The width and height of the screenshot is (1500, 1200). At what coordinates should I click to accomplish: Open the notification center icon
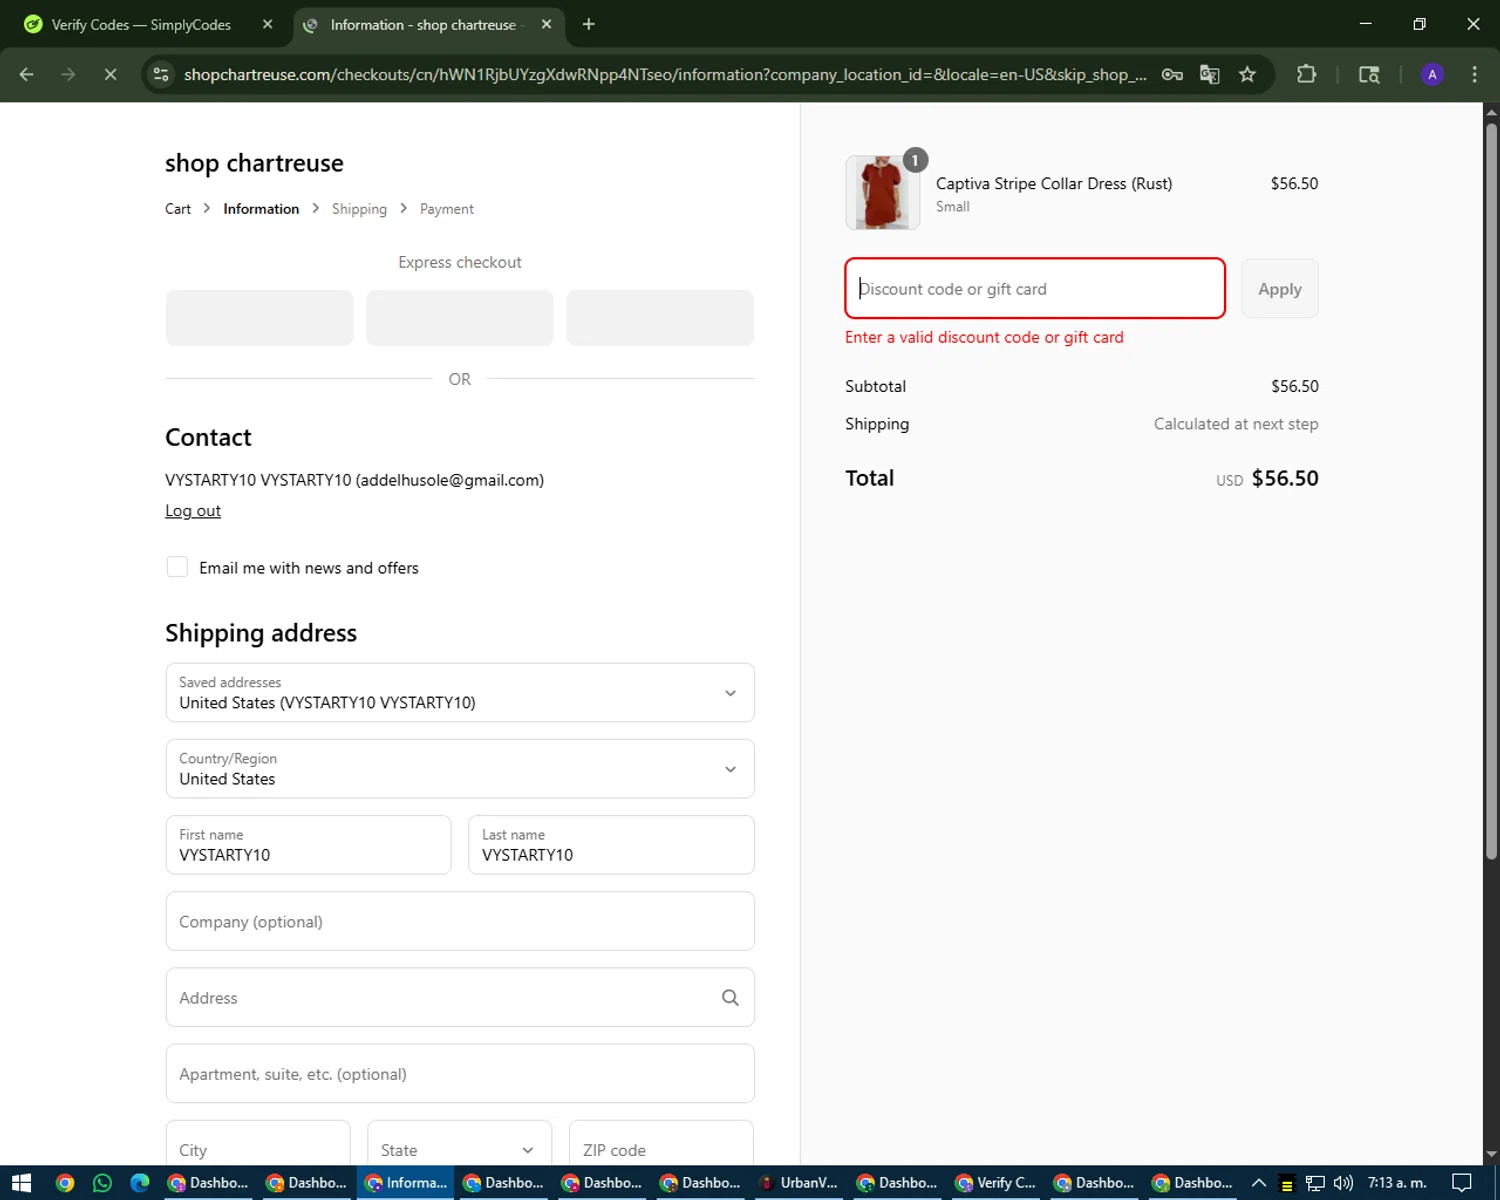coord(1461,1183)
